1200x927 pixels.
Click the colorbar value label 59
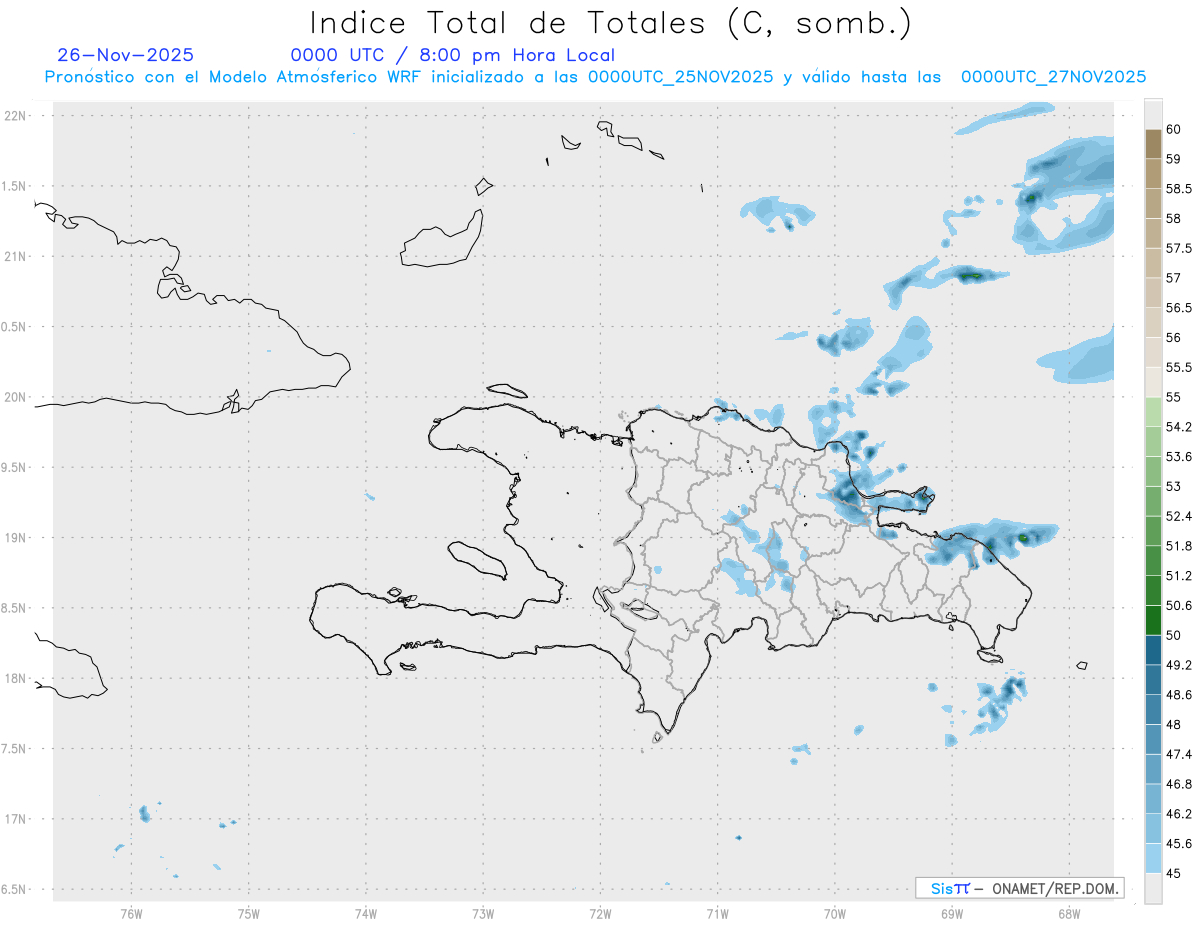pos(1174,159)
